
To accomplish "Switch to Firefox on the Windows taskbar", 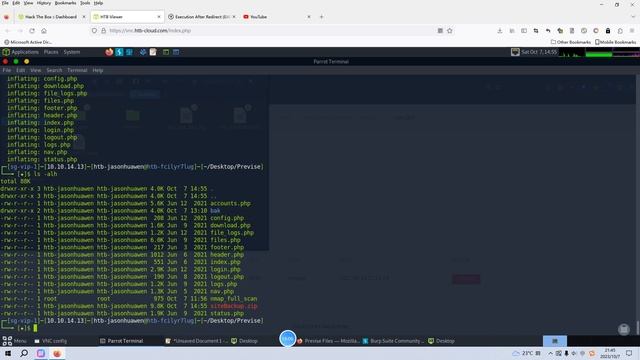I will click(57, 353).
